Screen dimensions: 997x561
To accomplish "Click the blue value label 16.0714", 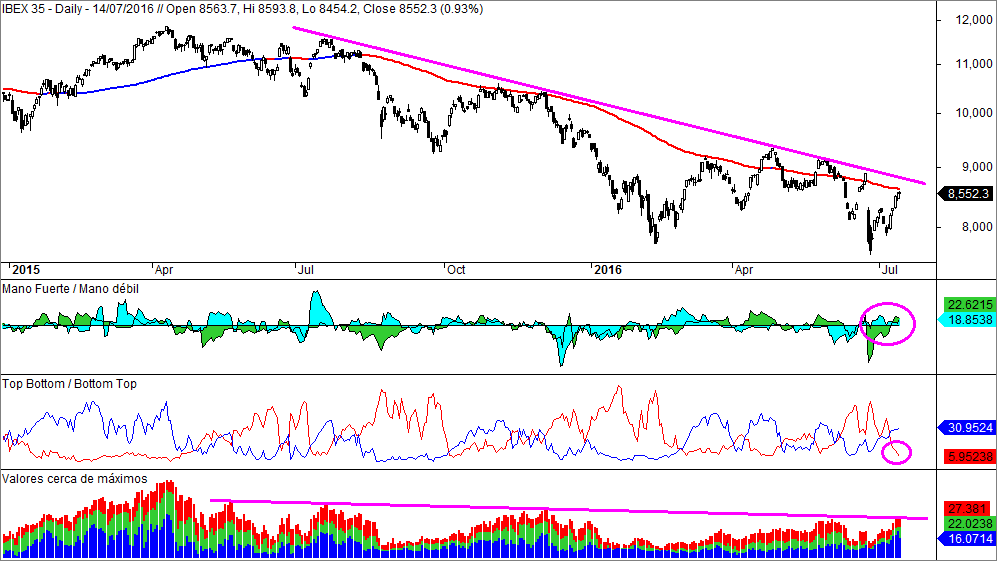I will pyautogui.click(x=966, y=538).
